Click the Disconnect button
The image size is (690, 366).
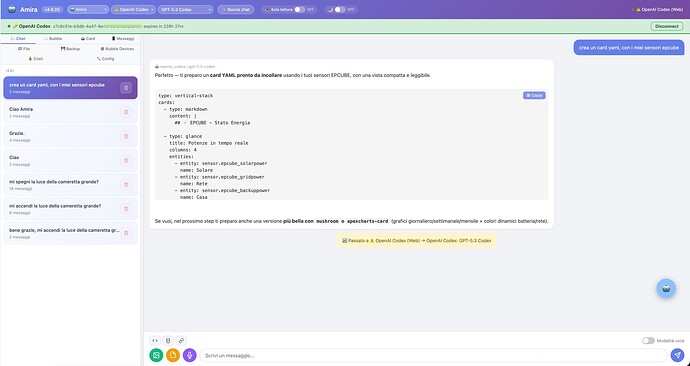click(667, 26)
